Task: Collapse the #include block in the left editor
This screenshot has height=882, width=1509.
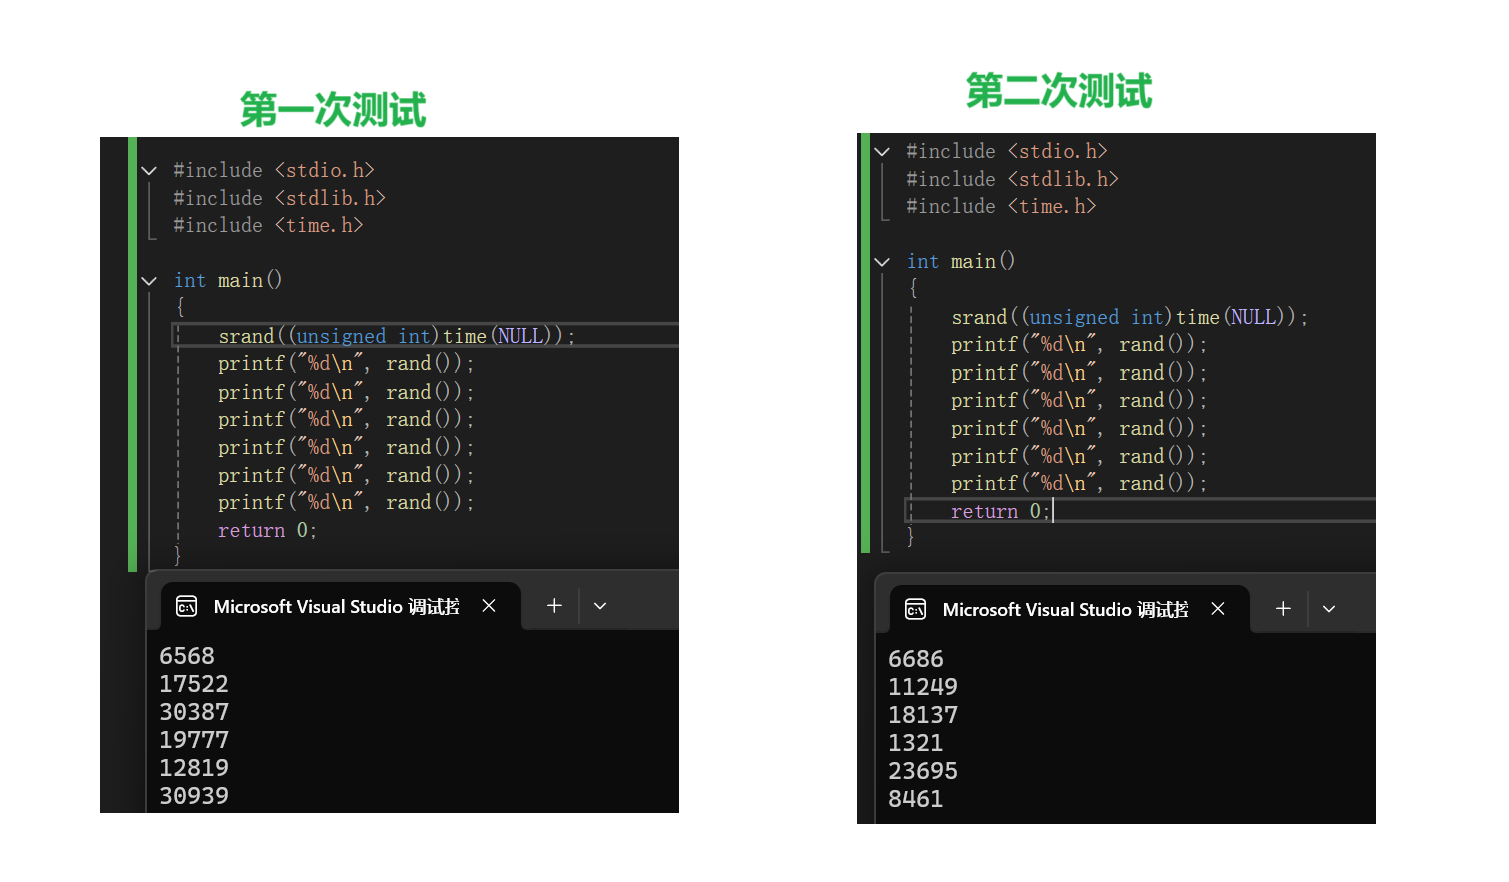Action: click(149, 171)
